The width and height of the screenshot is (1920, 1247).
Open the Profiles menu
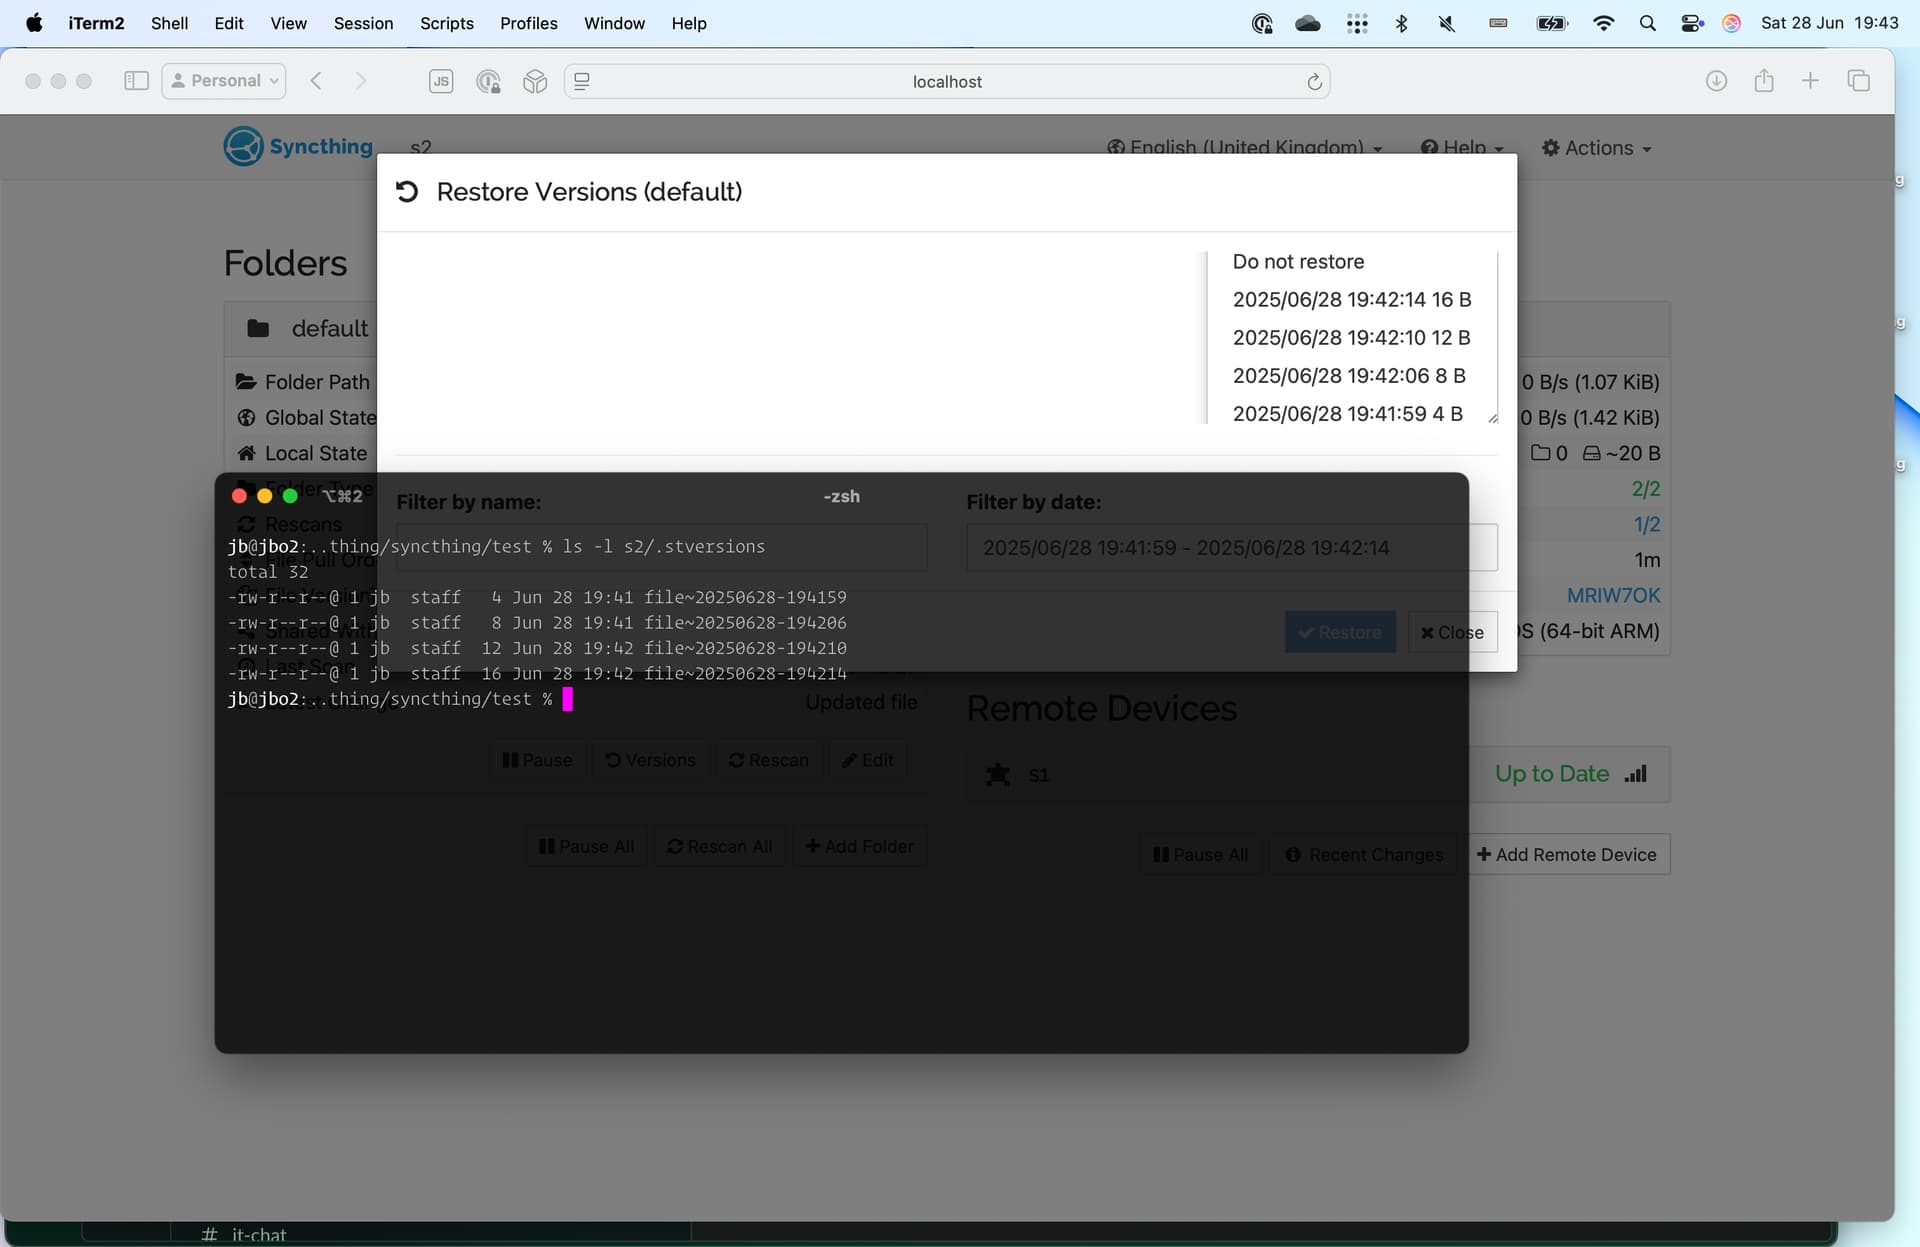click(x=529, y=23)
